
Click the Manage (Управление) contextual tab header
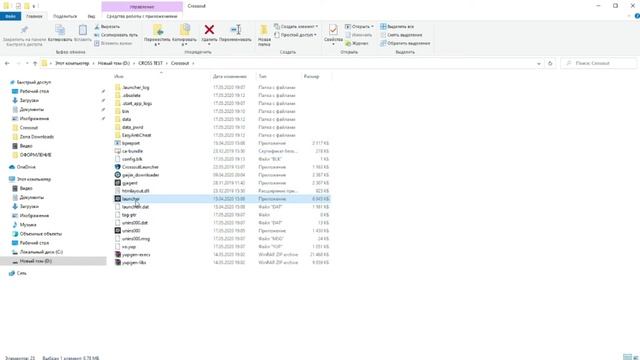[142, 7]
